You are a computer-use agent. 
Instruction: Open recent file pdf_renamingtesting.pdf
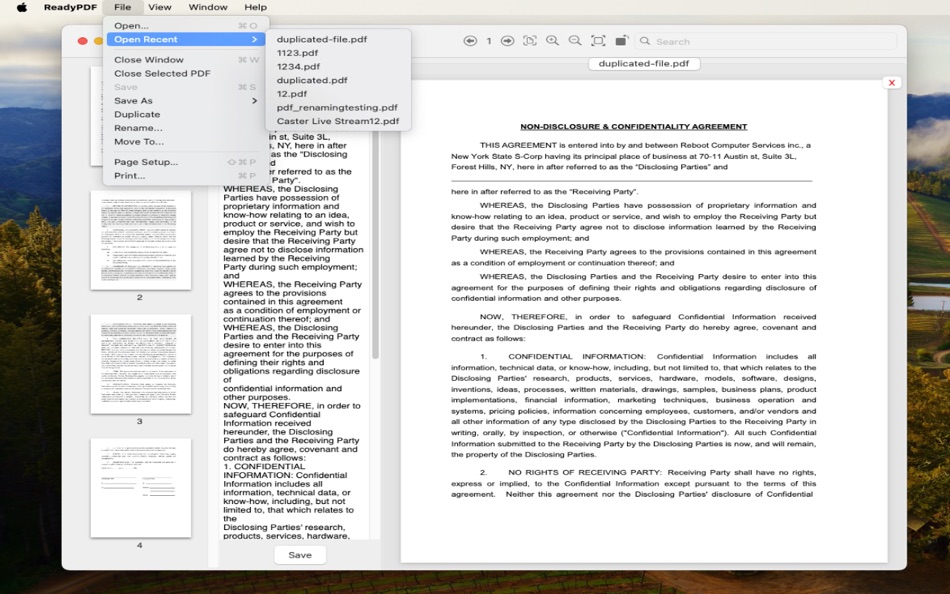pos(338,107)
